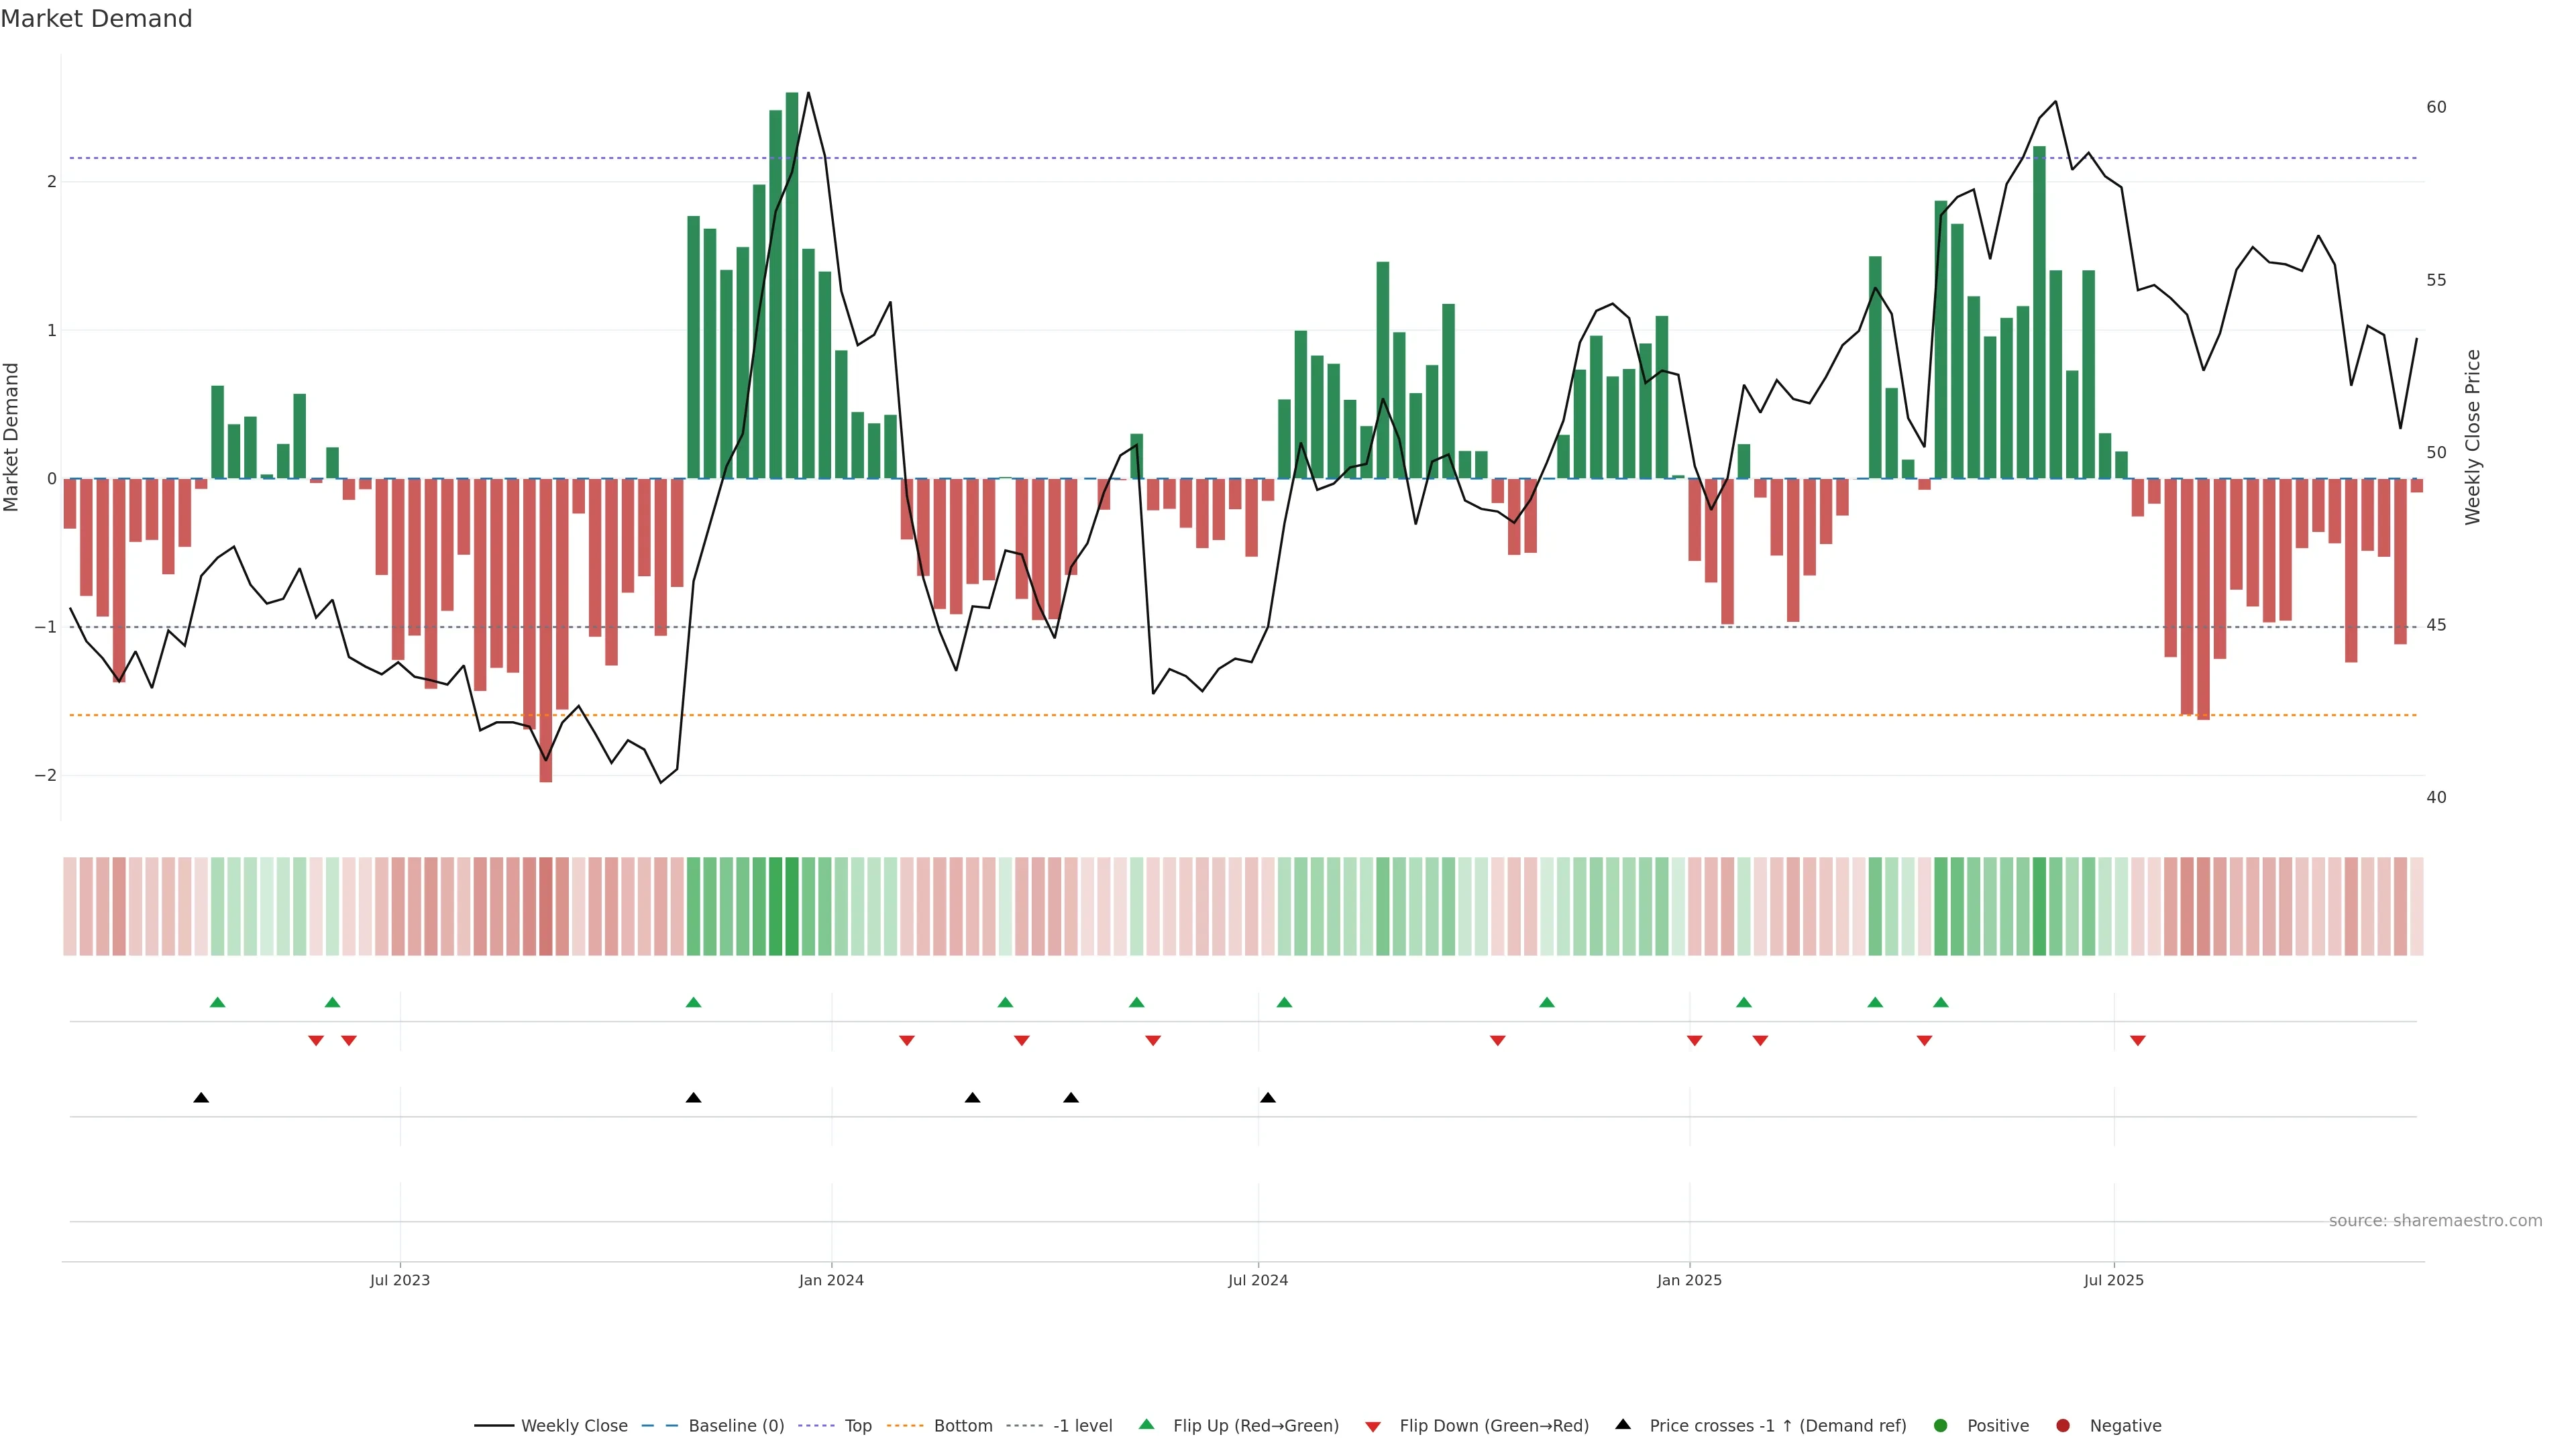Click the Weekly Close black line legend icon
This screenshot has width=2576, height=1449.
coord(494,1425)
